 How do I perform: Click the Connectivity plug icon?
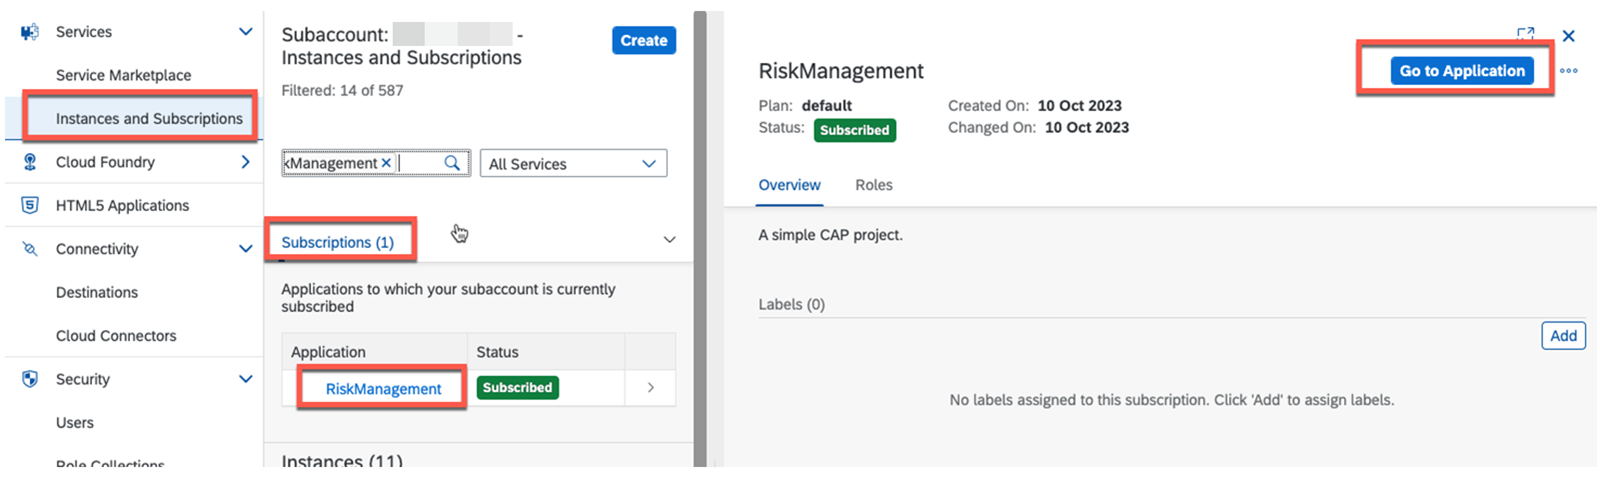(x=30, y=249)
